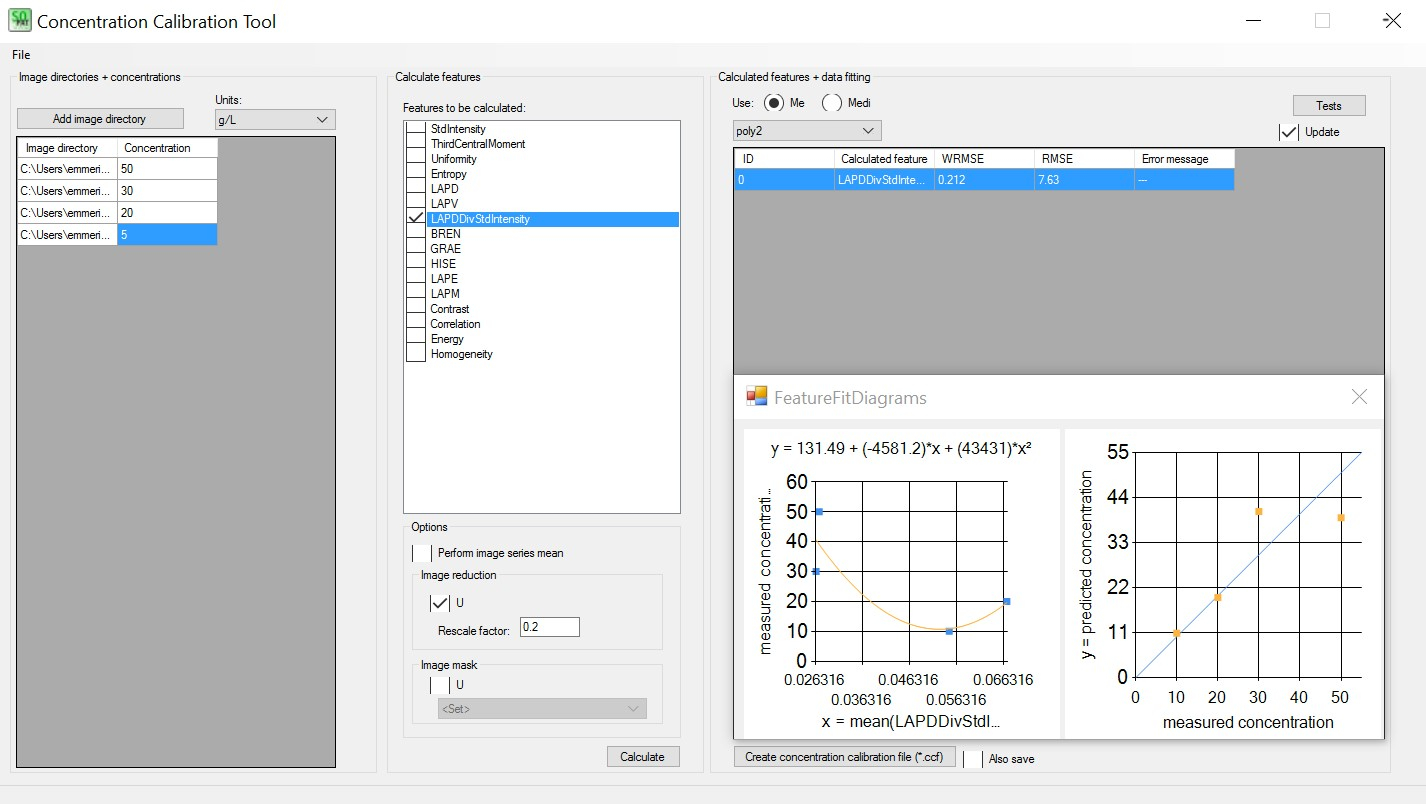Screen dimensions: 1426x804
Task: Open the image mask Set dropdown
Action: pyautogui.click(x=542, y=709)
